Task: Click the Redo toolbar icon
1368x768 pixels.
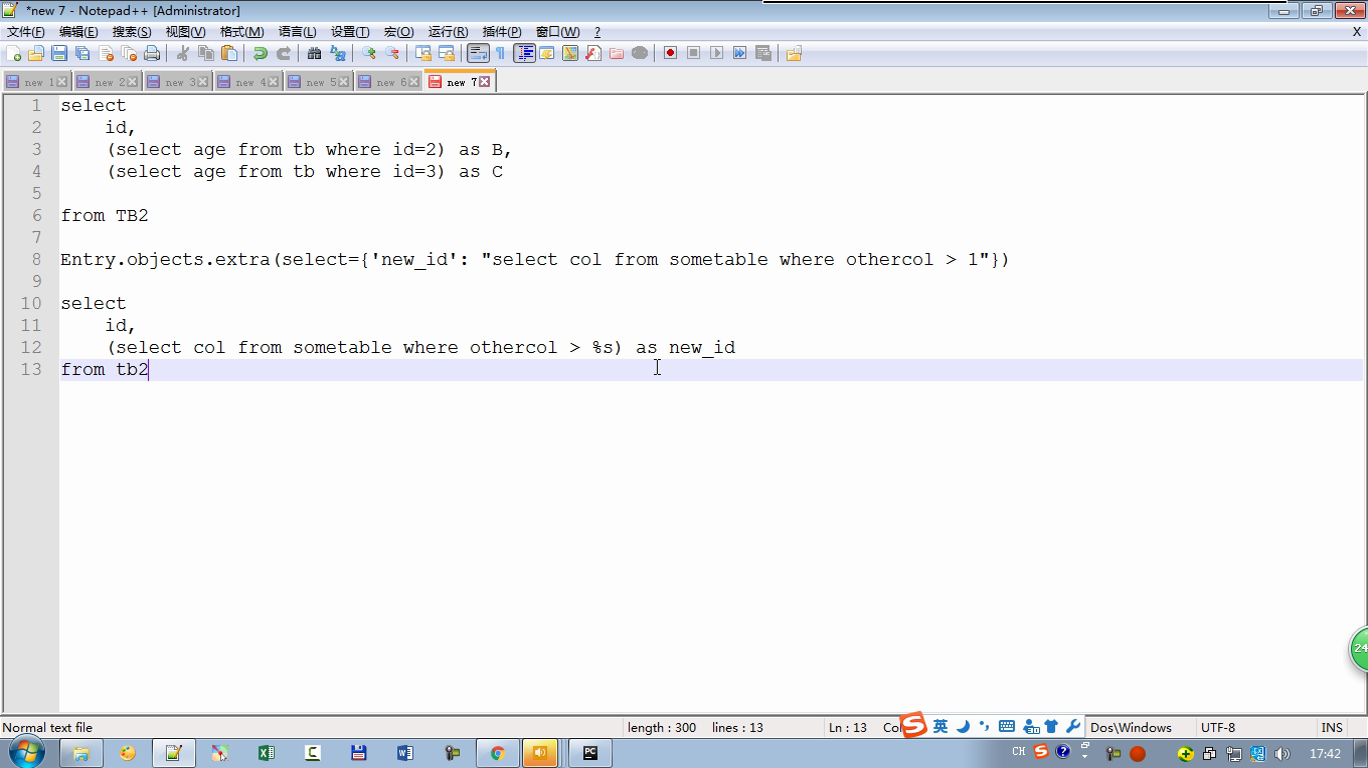Action: (x=283, y=53)
